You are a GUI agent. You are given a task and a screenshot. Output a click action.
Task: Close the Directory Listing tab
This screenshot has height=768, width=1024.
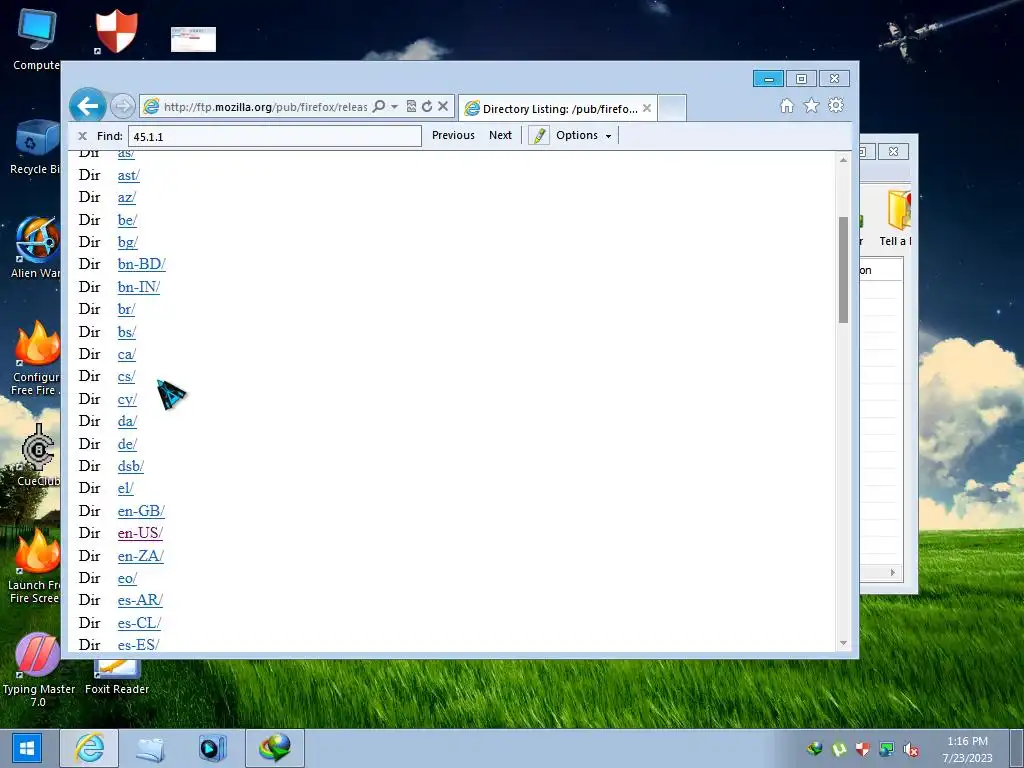647,108
